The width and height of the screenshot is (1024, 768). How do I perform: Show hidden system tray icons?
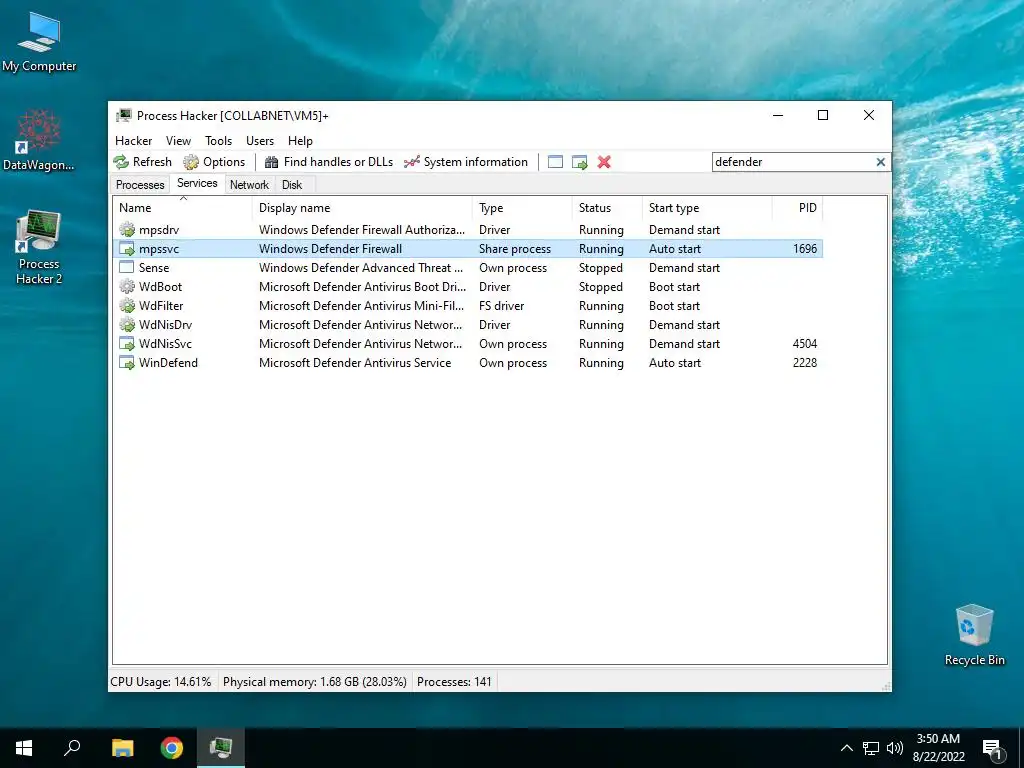coord(846,748)
